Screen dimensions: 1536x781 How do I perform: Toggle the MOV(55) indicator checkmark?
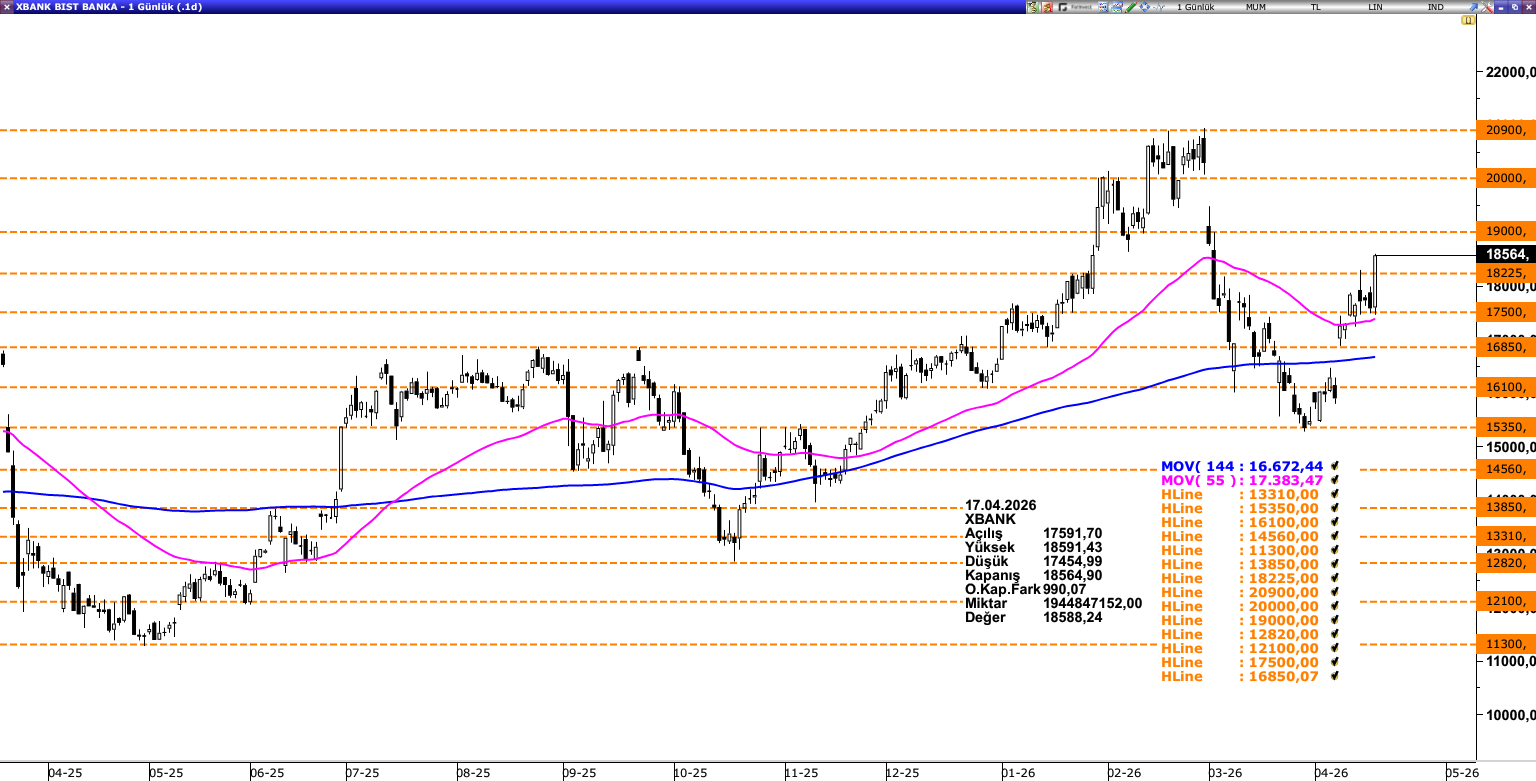pos(1334,480)
